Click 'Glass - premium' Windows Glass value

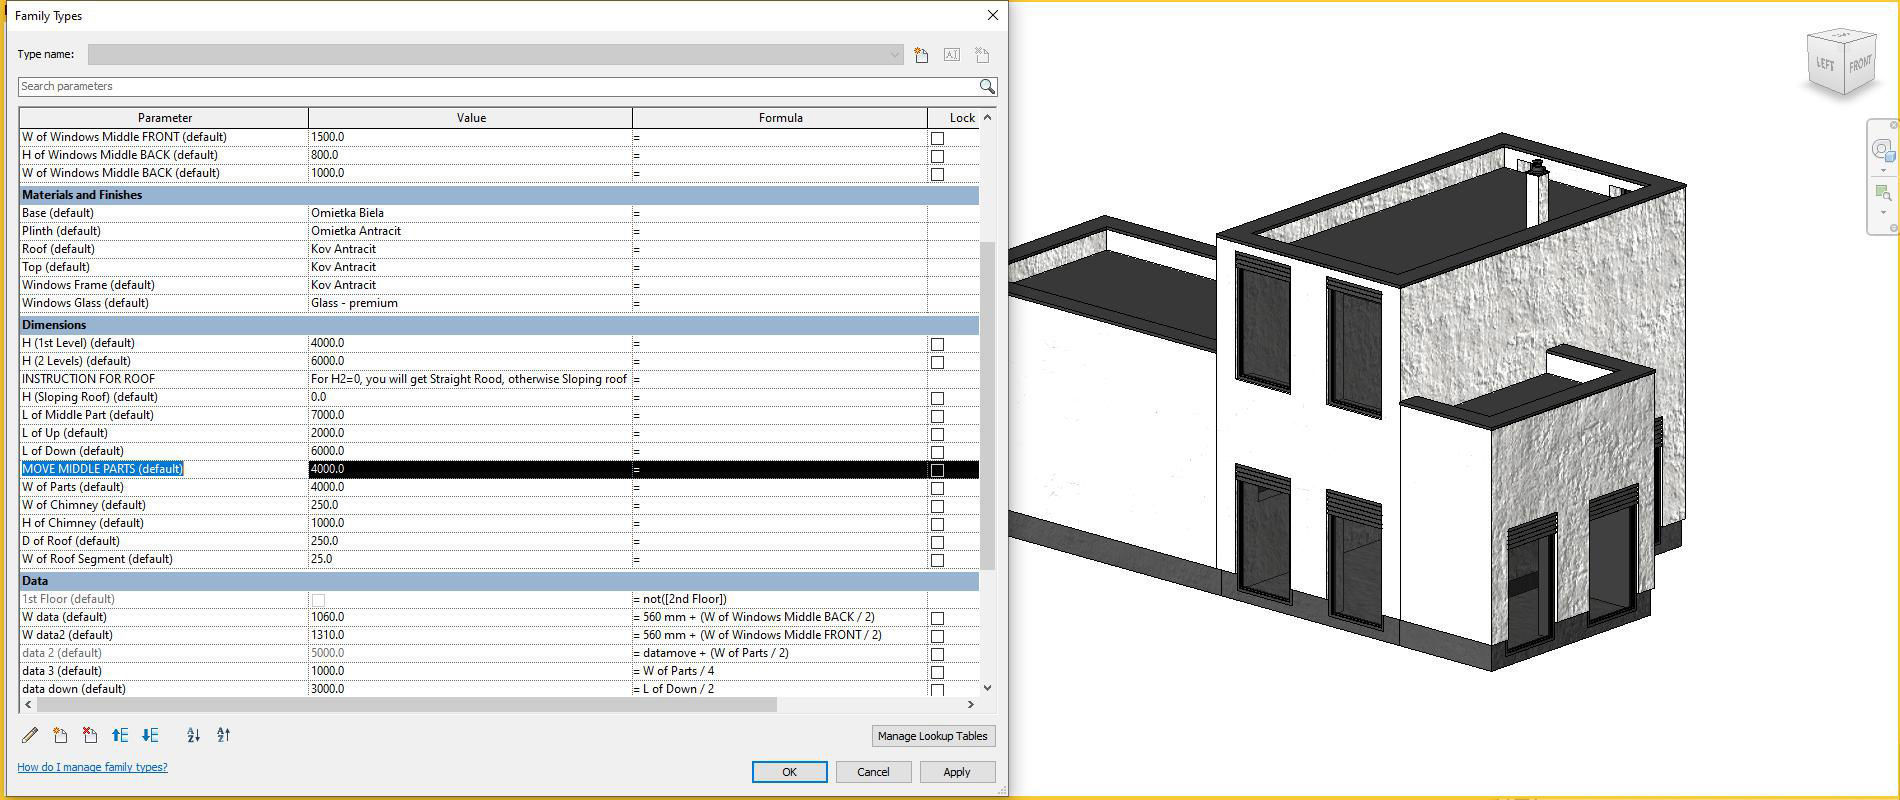[470, 303]
